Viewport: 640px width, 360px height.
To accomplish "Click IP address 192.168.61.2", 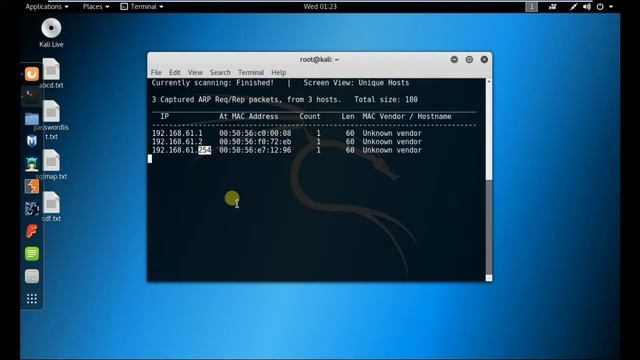I will coord(177,142).
